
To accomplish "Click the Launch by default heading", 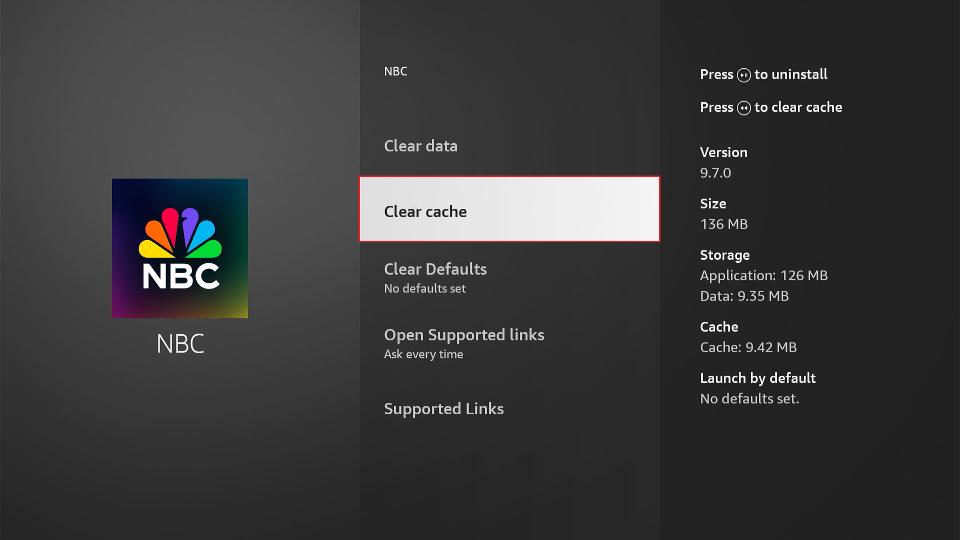I will pyautogui.click(x=757, y=378).
